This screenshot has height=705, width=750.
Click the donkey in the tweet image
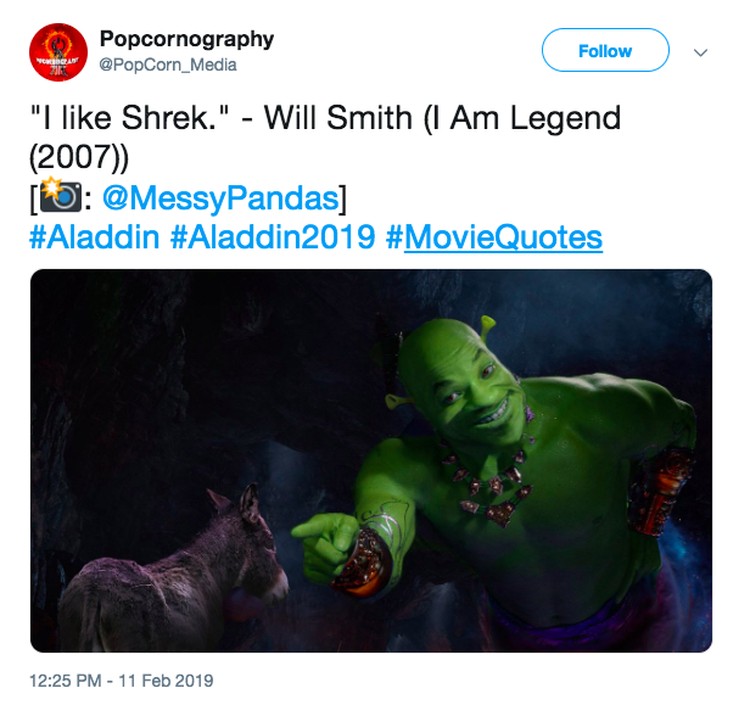point(175,572)
